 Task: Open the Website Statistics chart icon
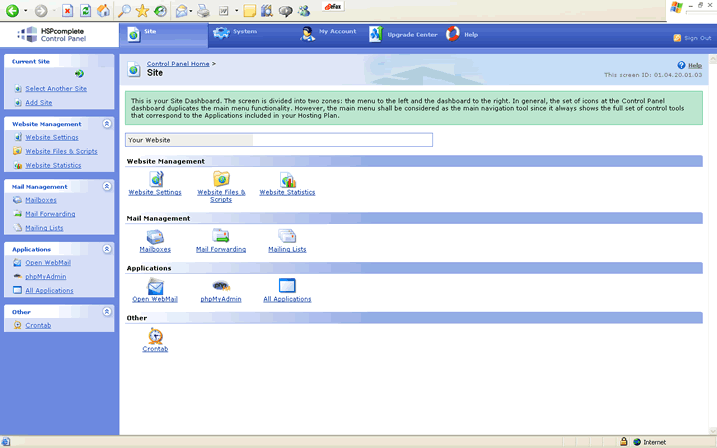point(287,179)
